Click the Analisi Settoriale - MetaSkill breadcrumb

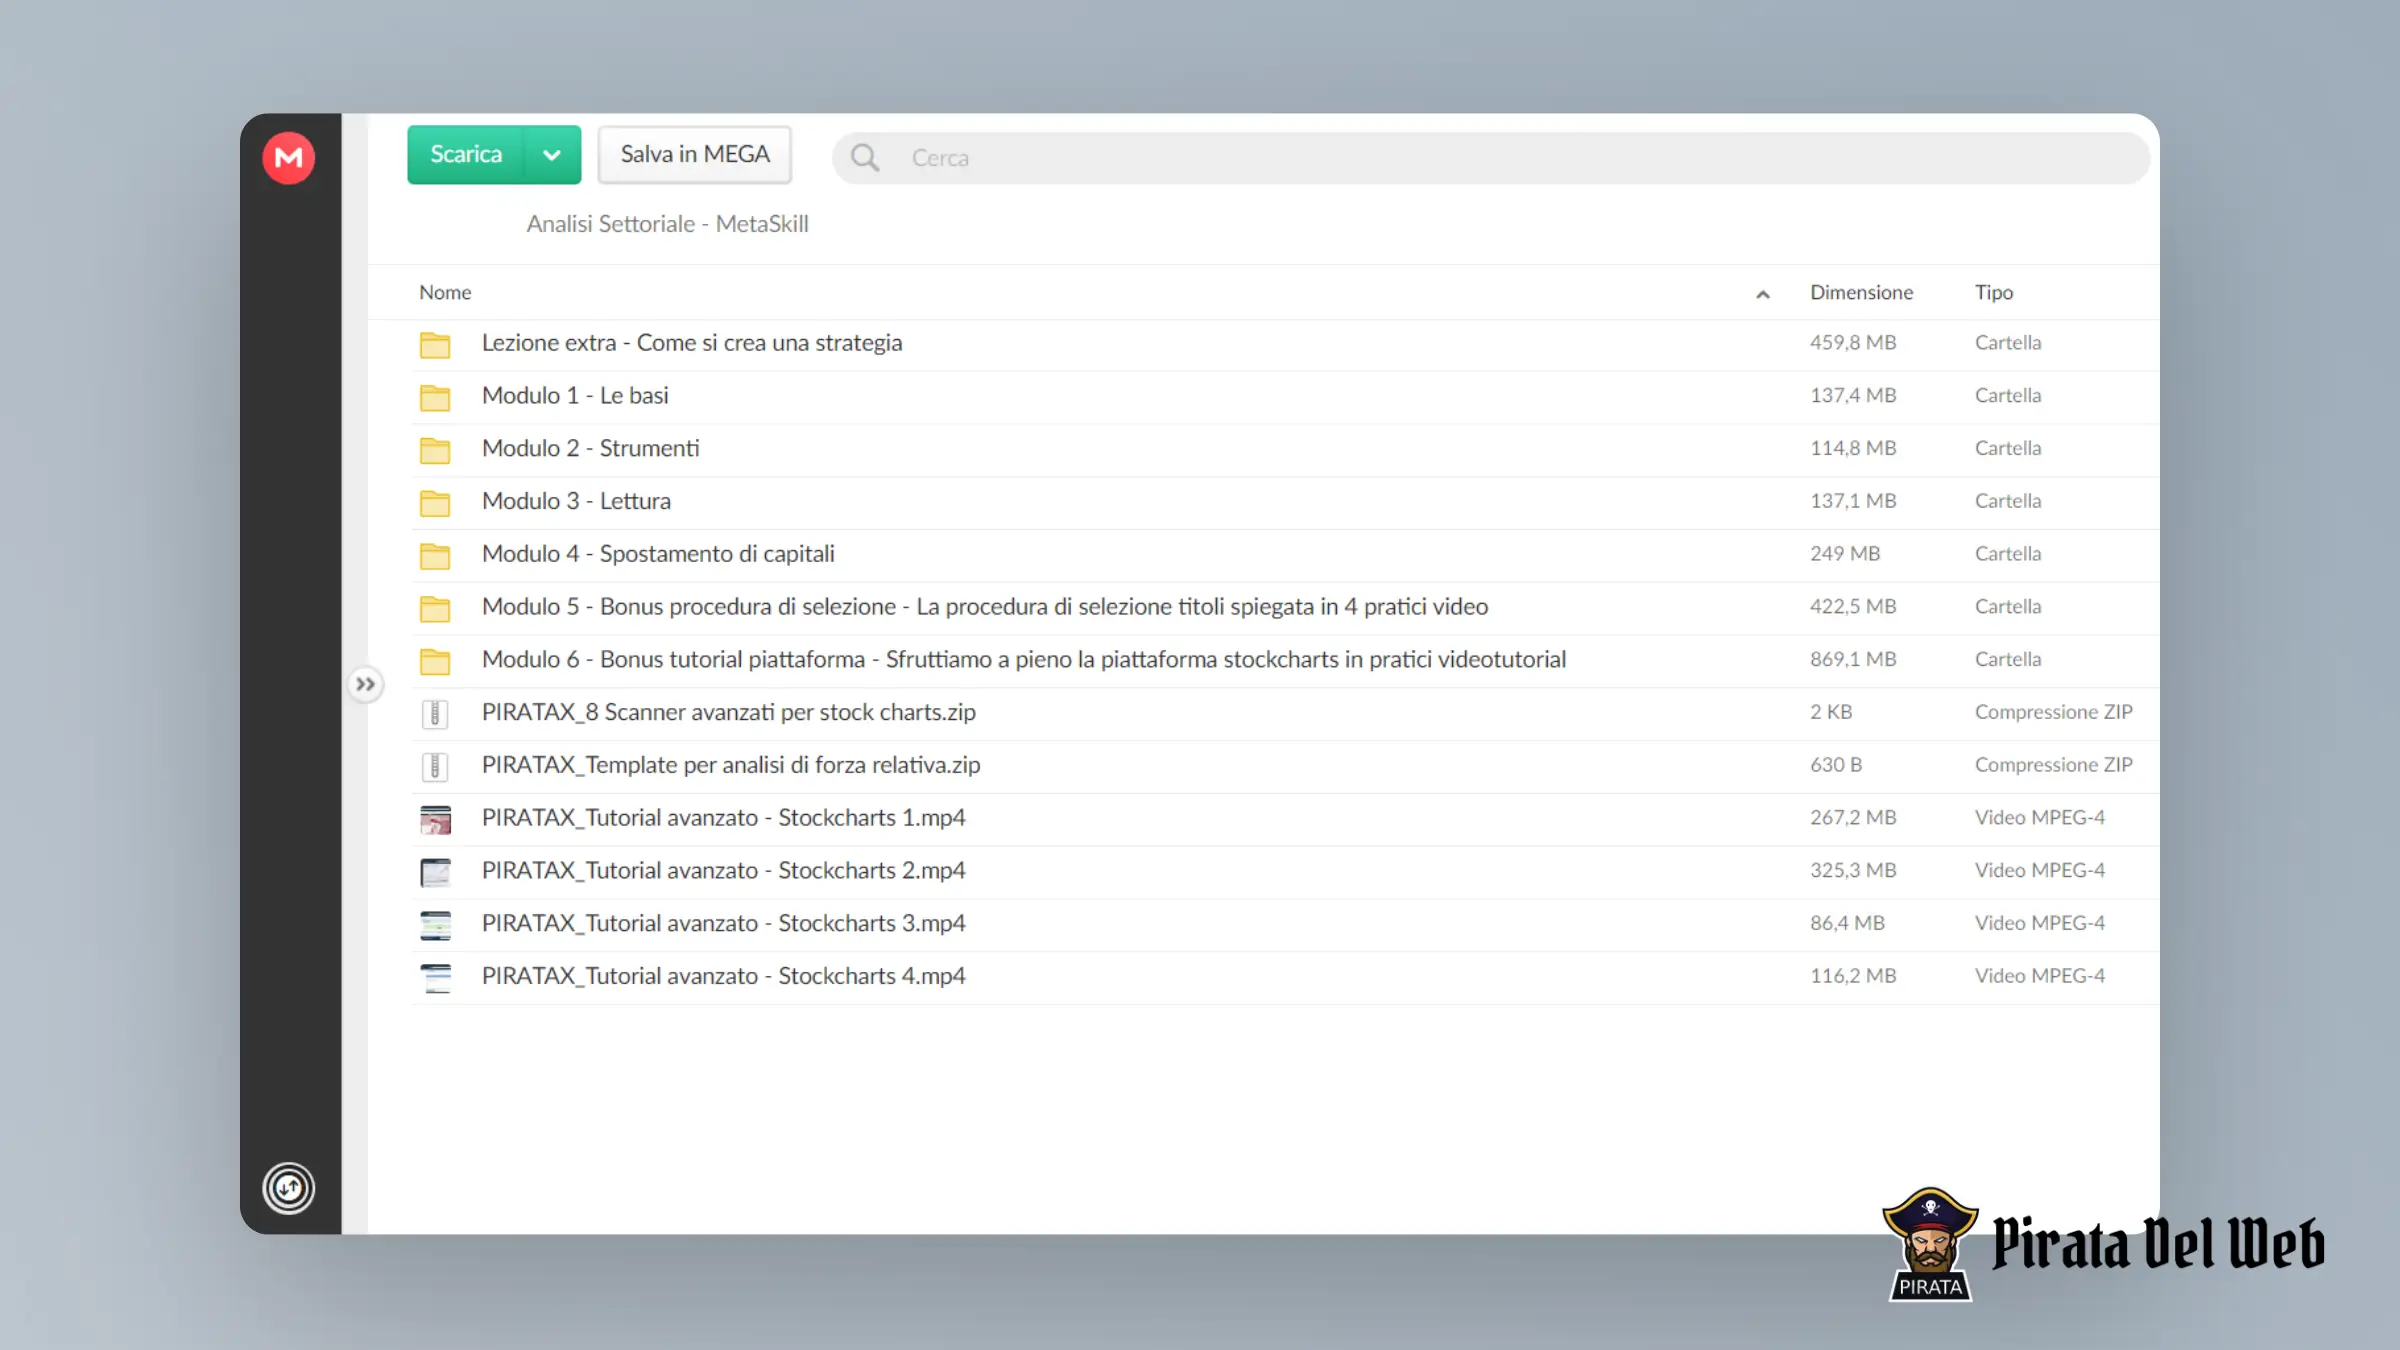tap(667, 224)
